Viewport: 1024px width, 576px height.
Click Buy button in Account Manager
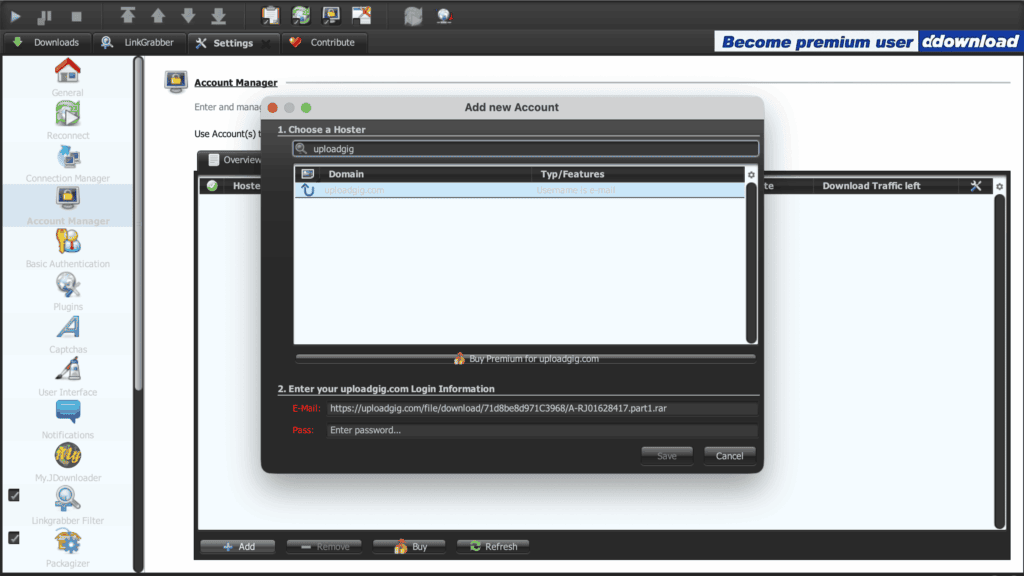tap(409, 547)
